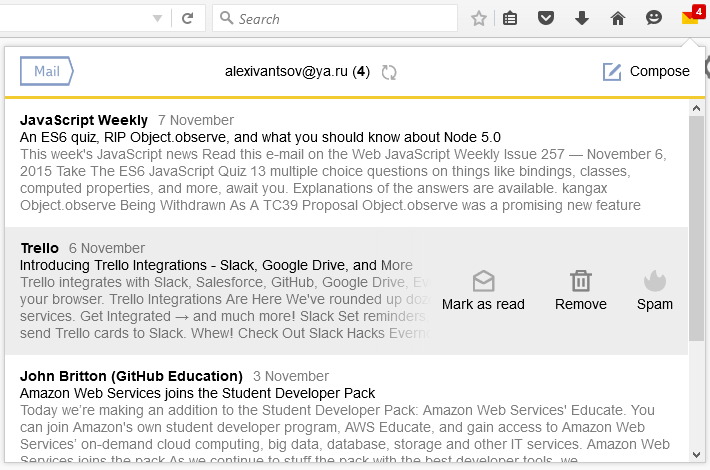Click the JavaScript Weekly message preview text
Screen dimensions: 710x470
[343, 180]
